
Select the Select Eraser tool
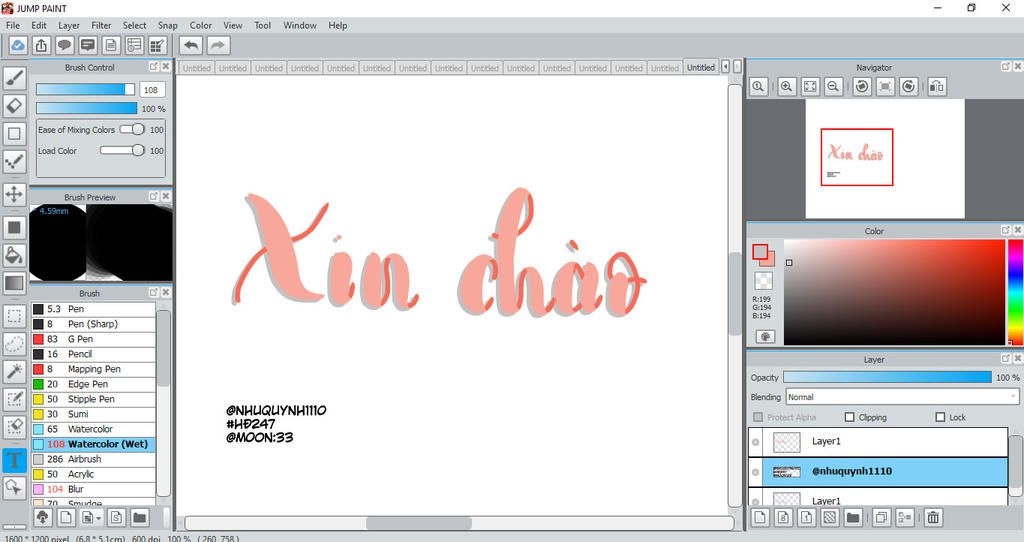pos(14,426)
